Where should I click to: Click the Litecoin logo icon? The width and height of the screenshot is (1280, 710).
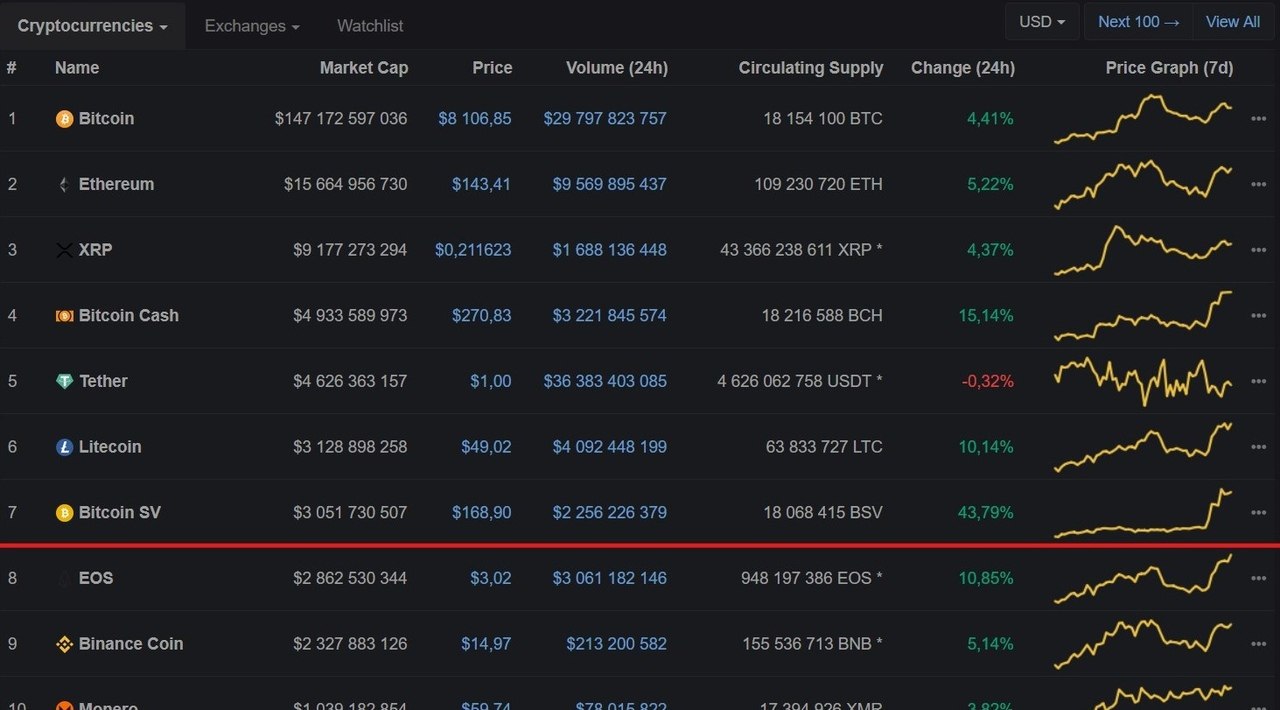coord(64,447)
